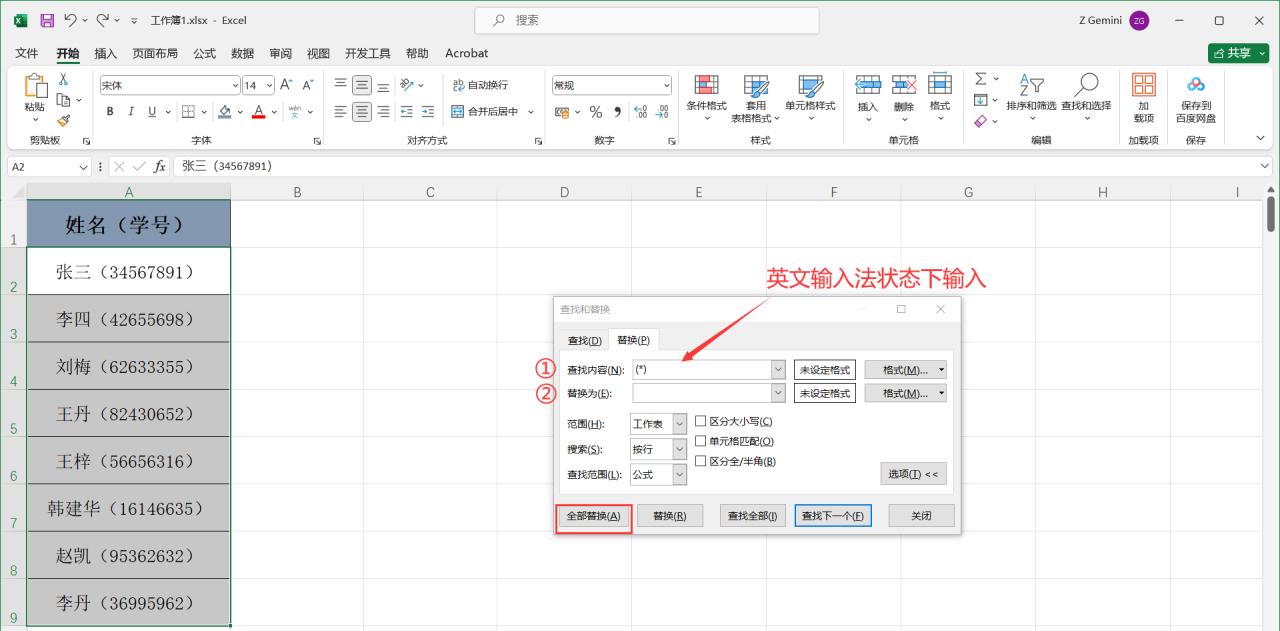Click in the Replace with (替换为) input field

pos(702,393)
